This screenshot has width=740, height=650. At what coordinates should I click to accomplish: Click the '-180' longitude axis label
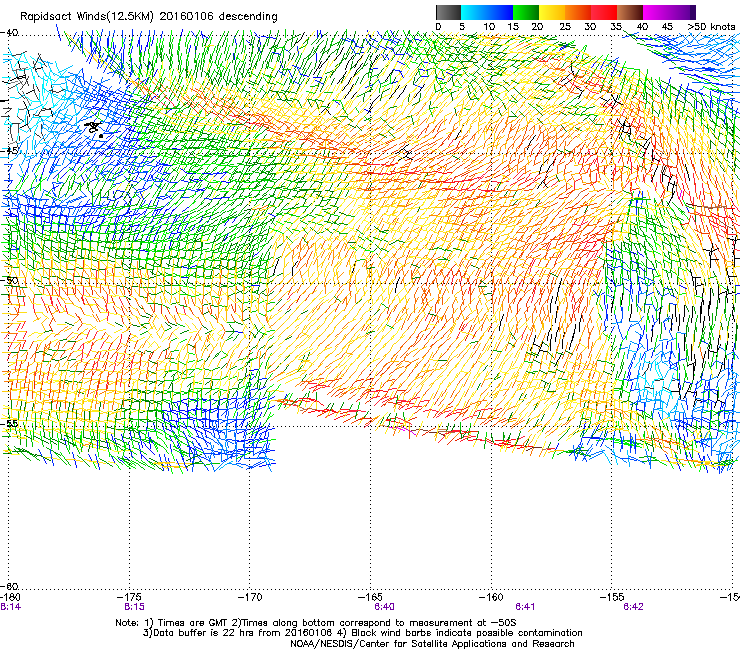(x=10, y=597)
